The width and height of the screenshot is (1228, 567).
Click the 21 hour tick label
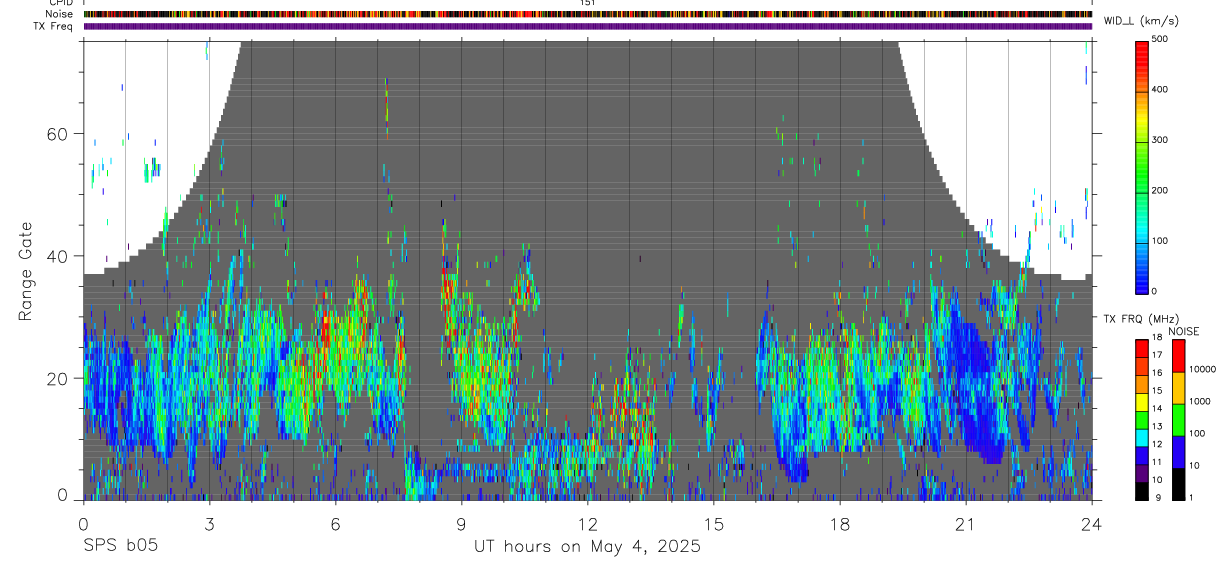[965, 524]
